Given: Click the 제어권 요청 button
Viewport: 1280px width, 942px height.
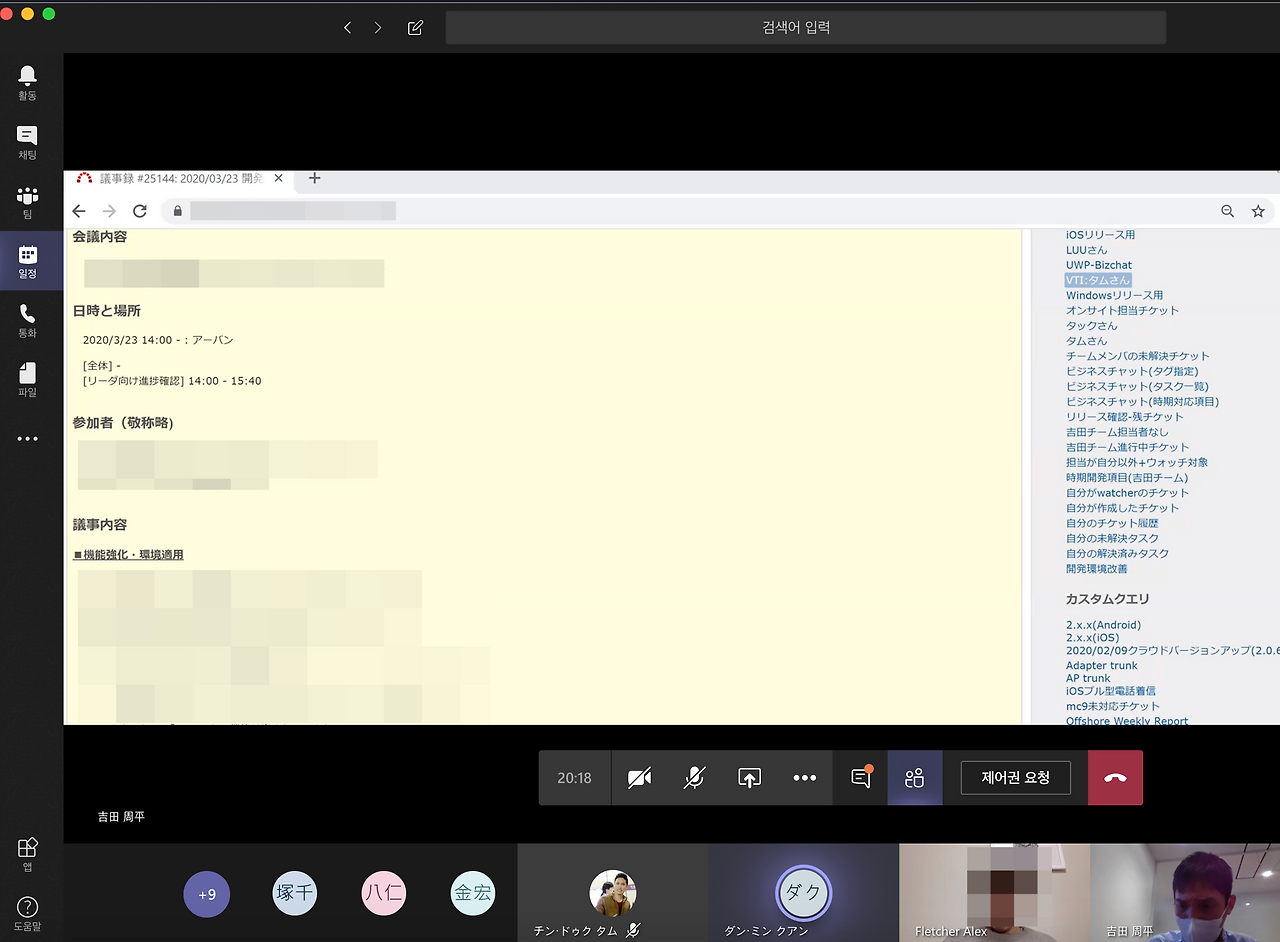Looking at the screenshot, I should pos(1015,778).
